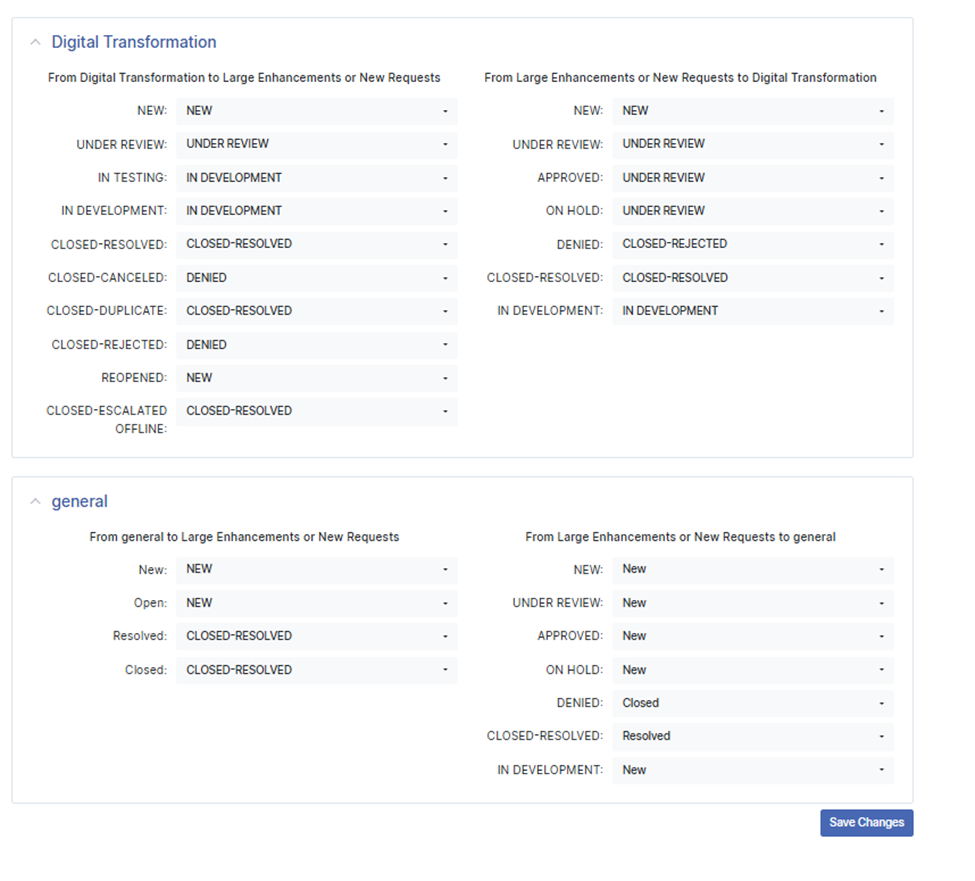Open IN DEVELOPMENT dropdown in general section

753,770
